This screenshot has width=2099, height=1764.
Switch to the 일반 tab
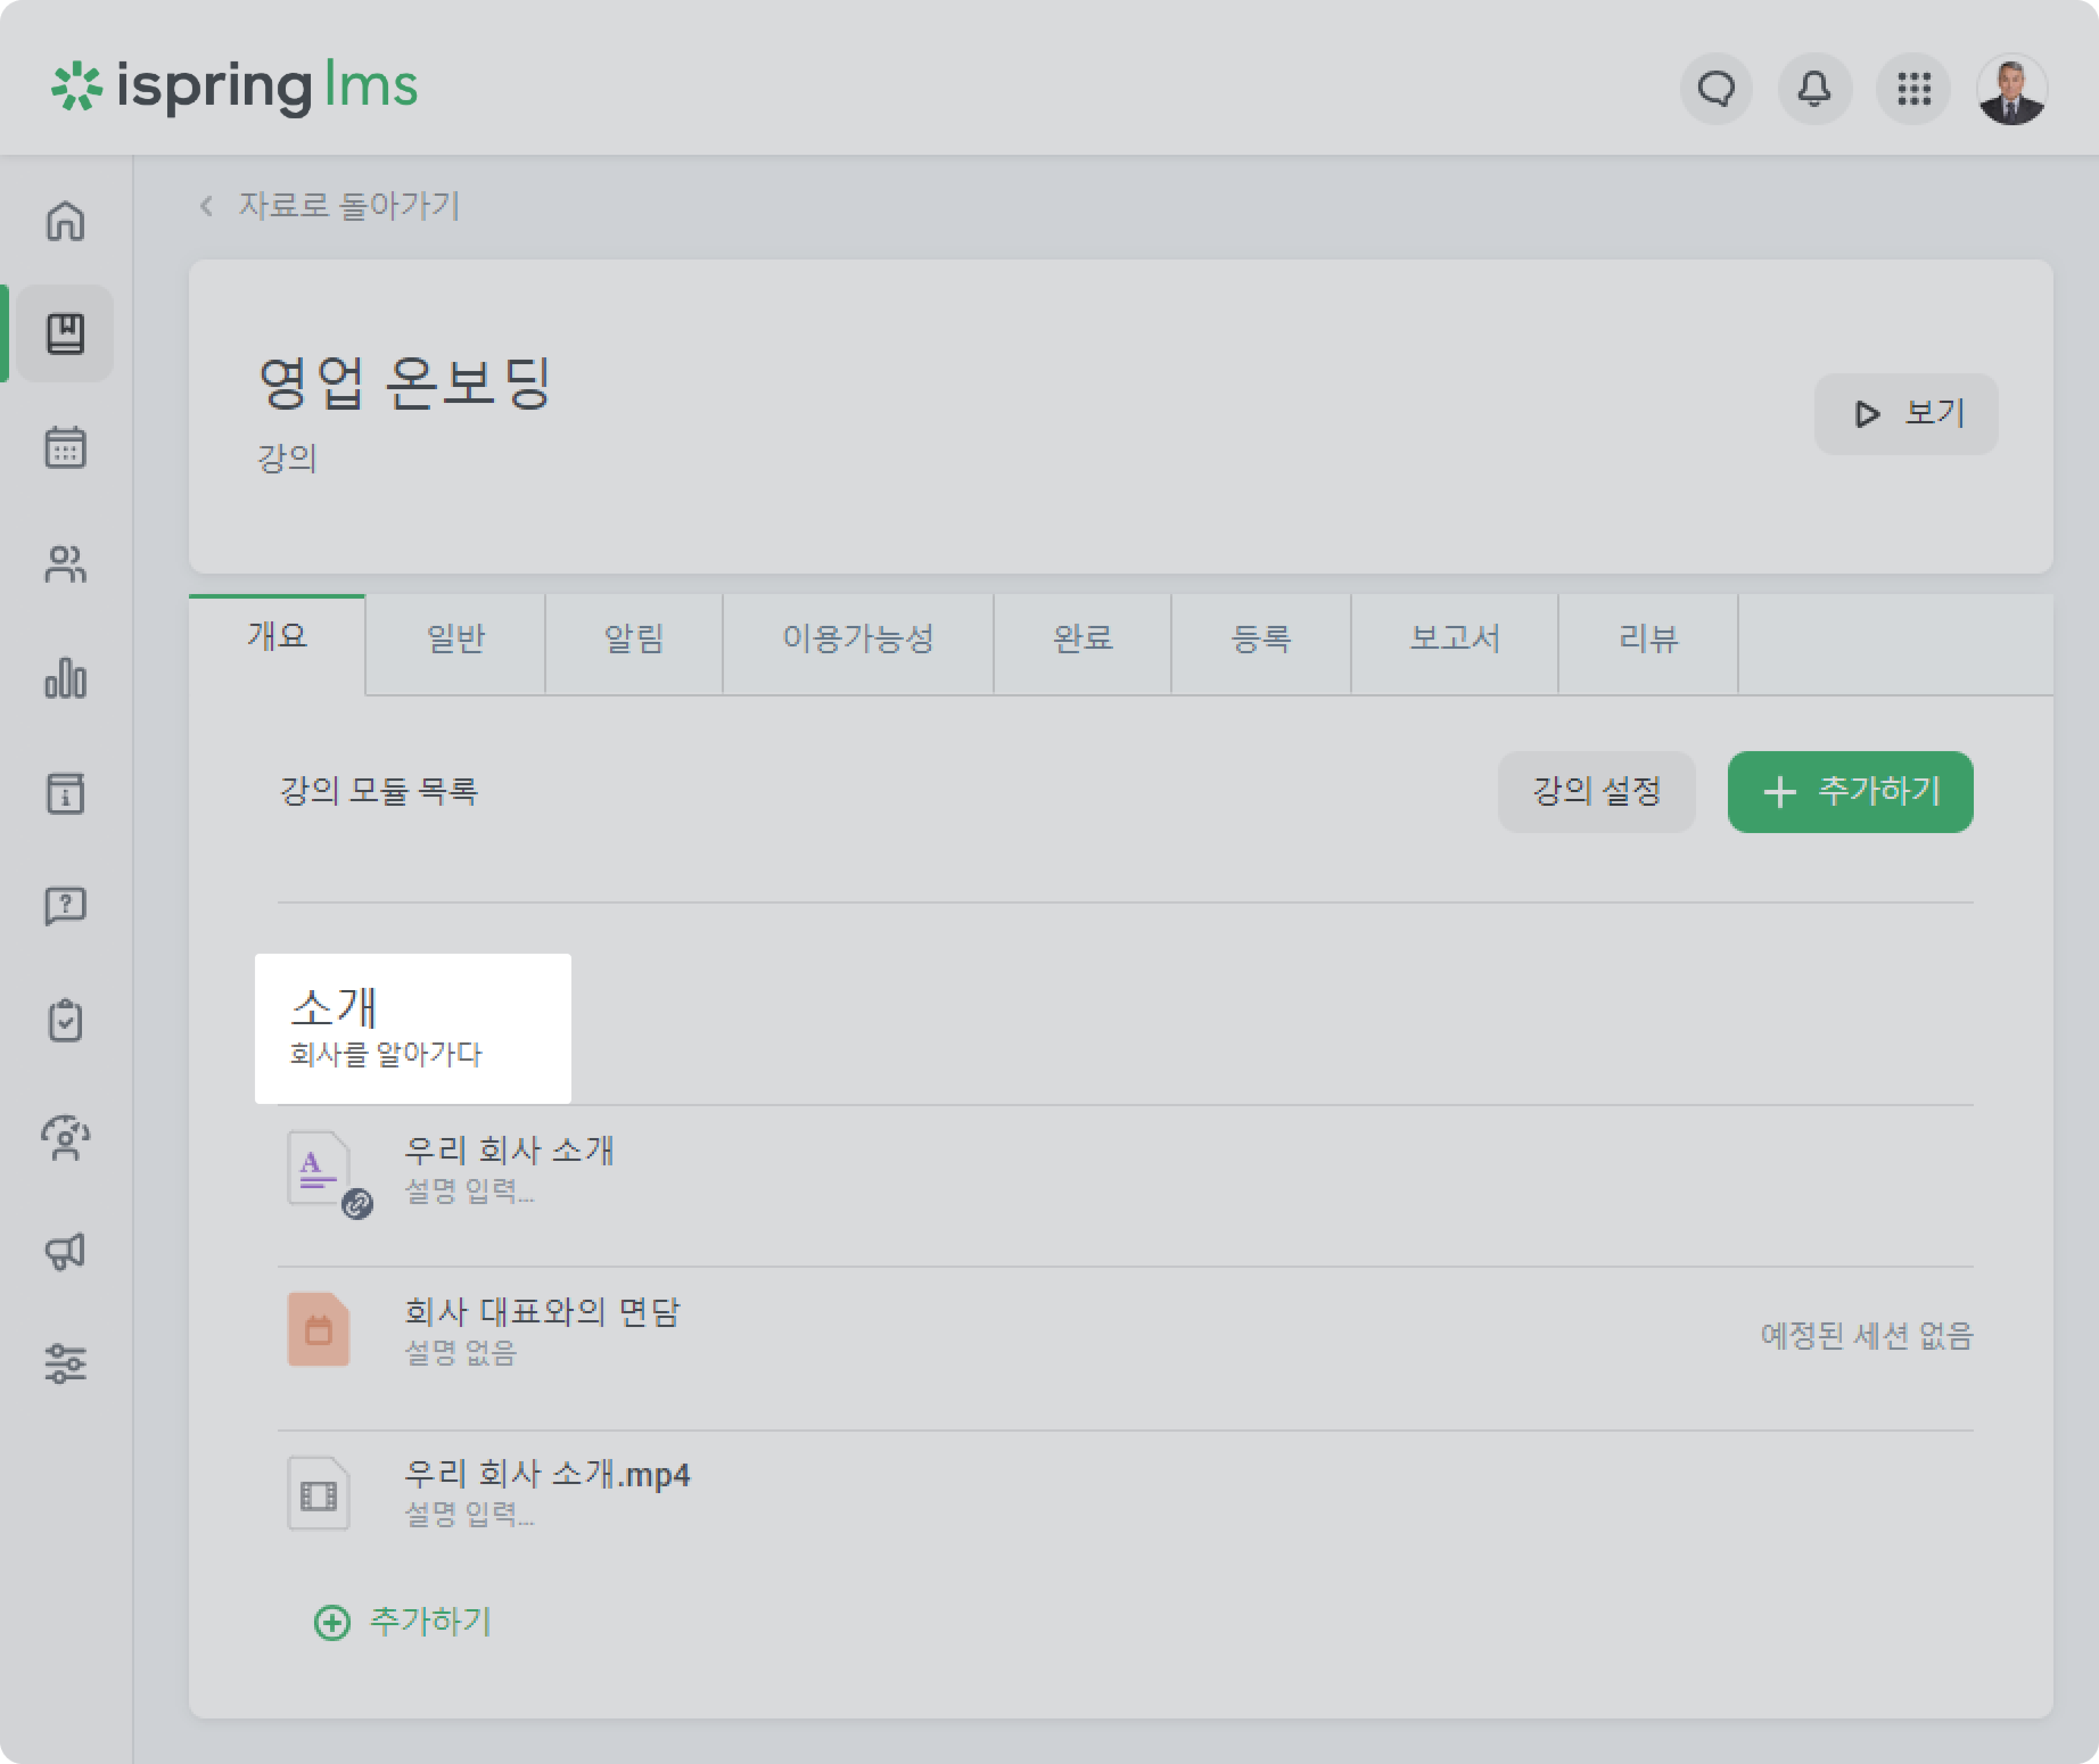point(455,639)
